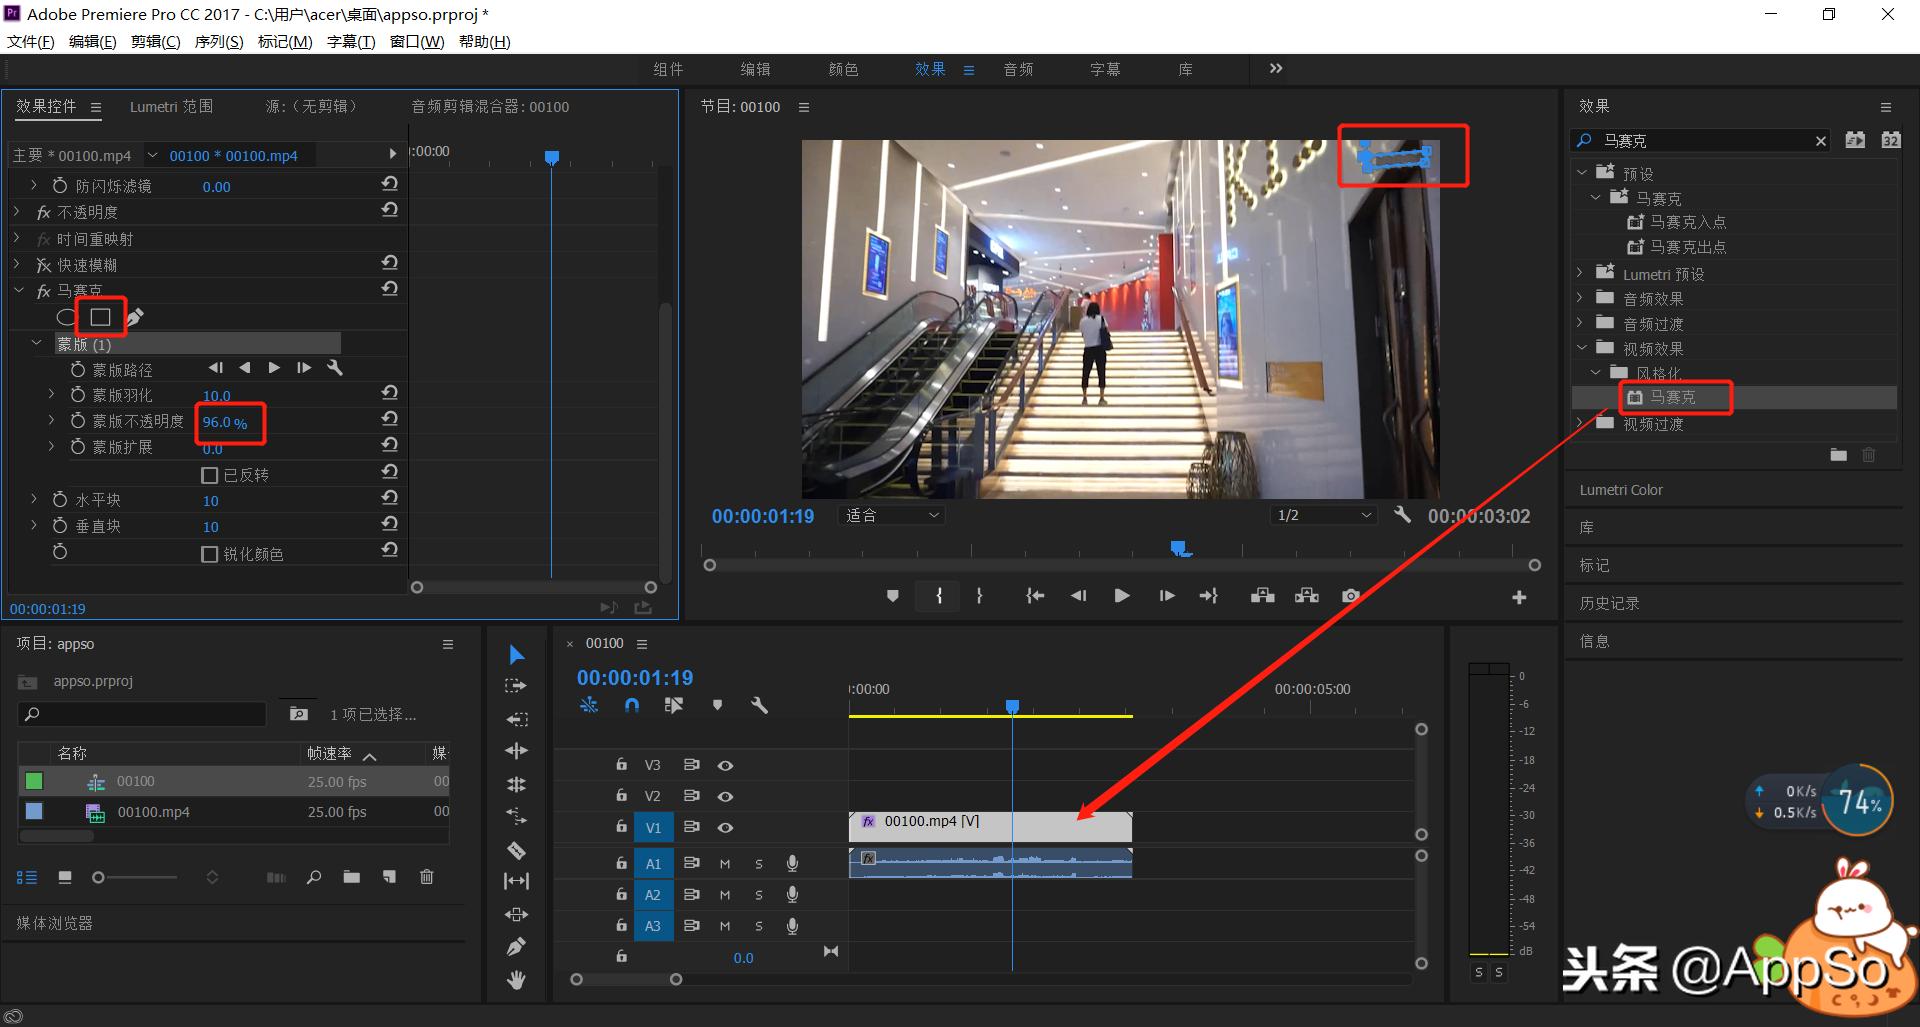This screenshot has height=1027, width=1920.
Task: Click the Export Frame camera icon
Action: (x=1350, y=596)
